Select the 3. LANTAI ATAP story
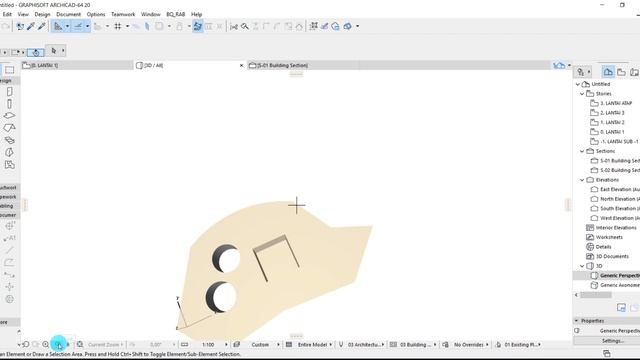The width and height of the screenshot is (640, 360). point(616,103)
